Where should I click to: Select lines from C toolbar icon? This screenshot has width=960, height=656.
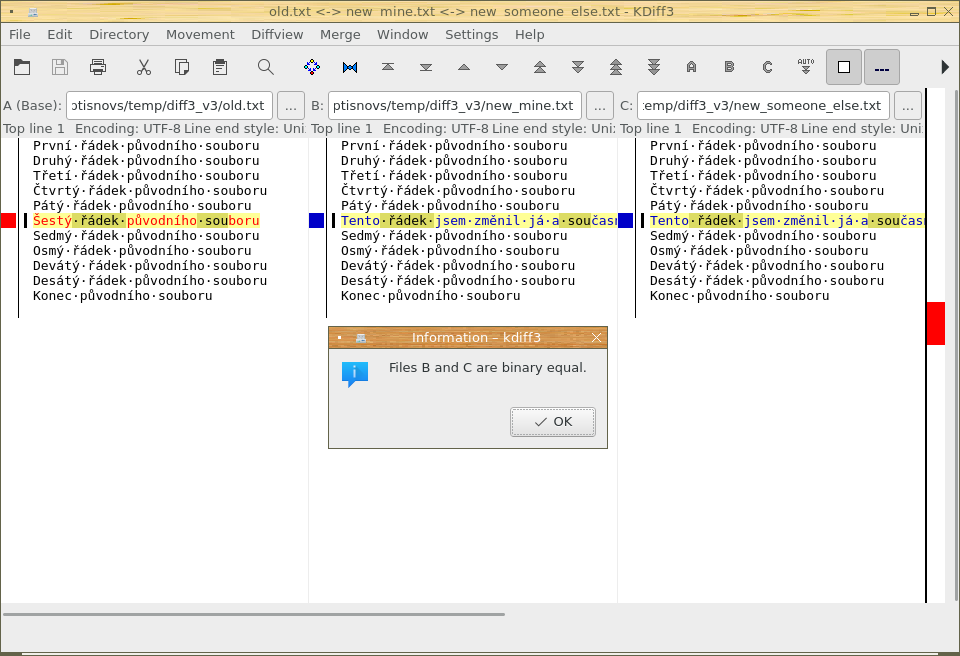767,67
